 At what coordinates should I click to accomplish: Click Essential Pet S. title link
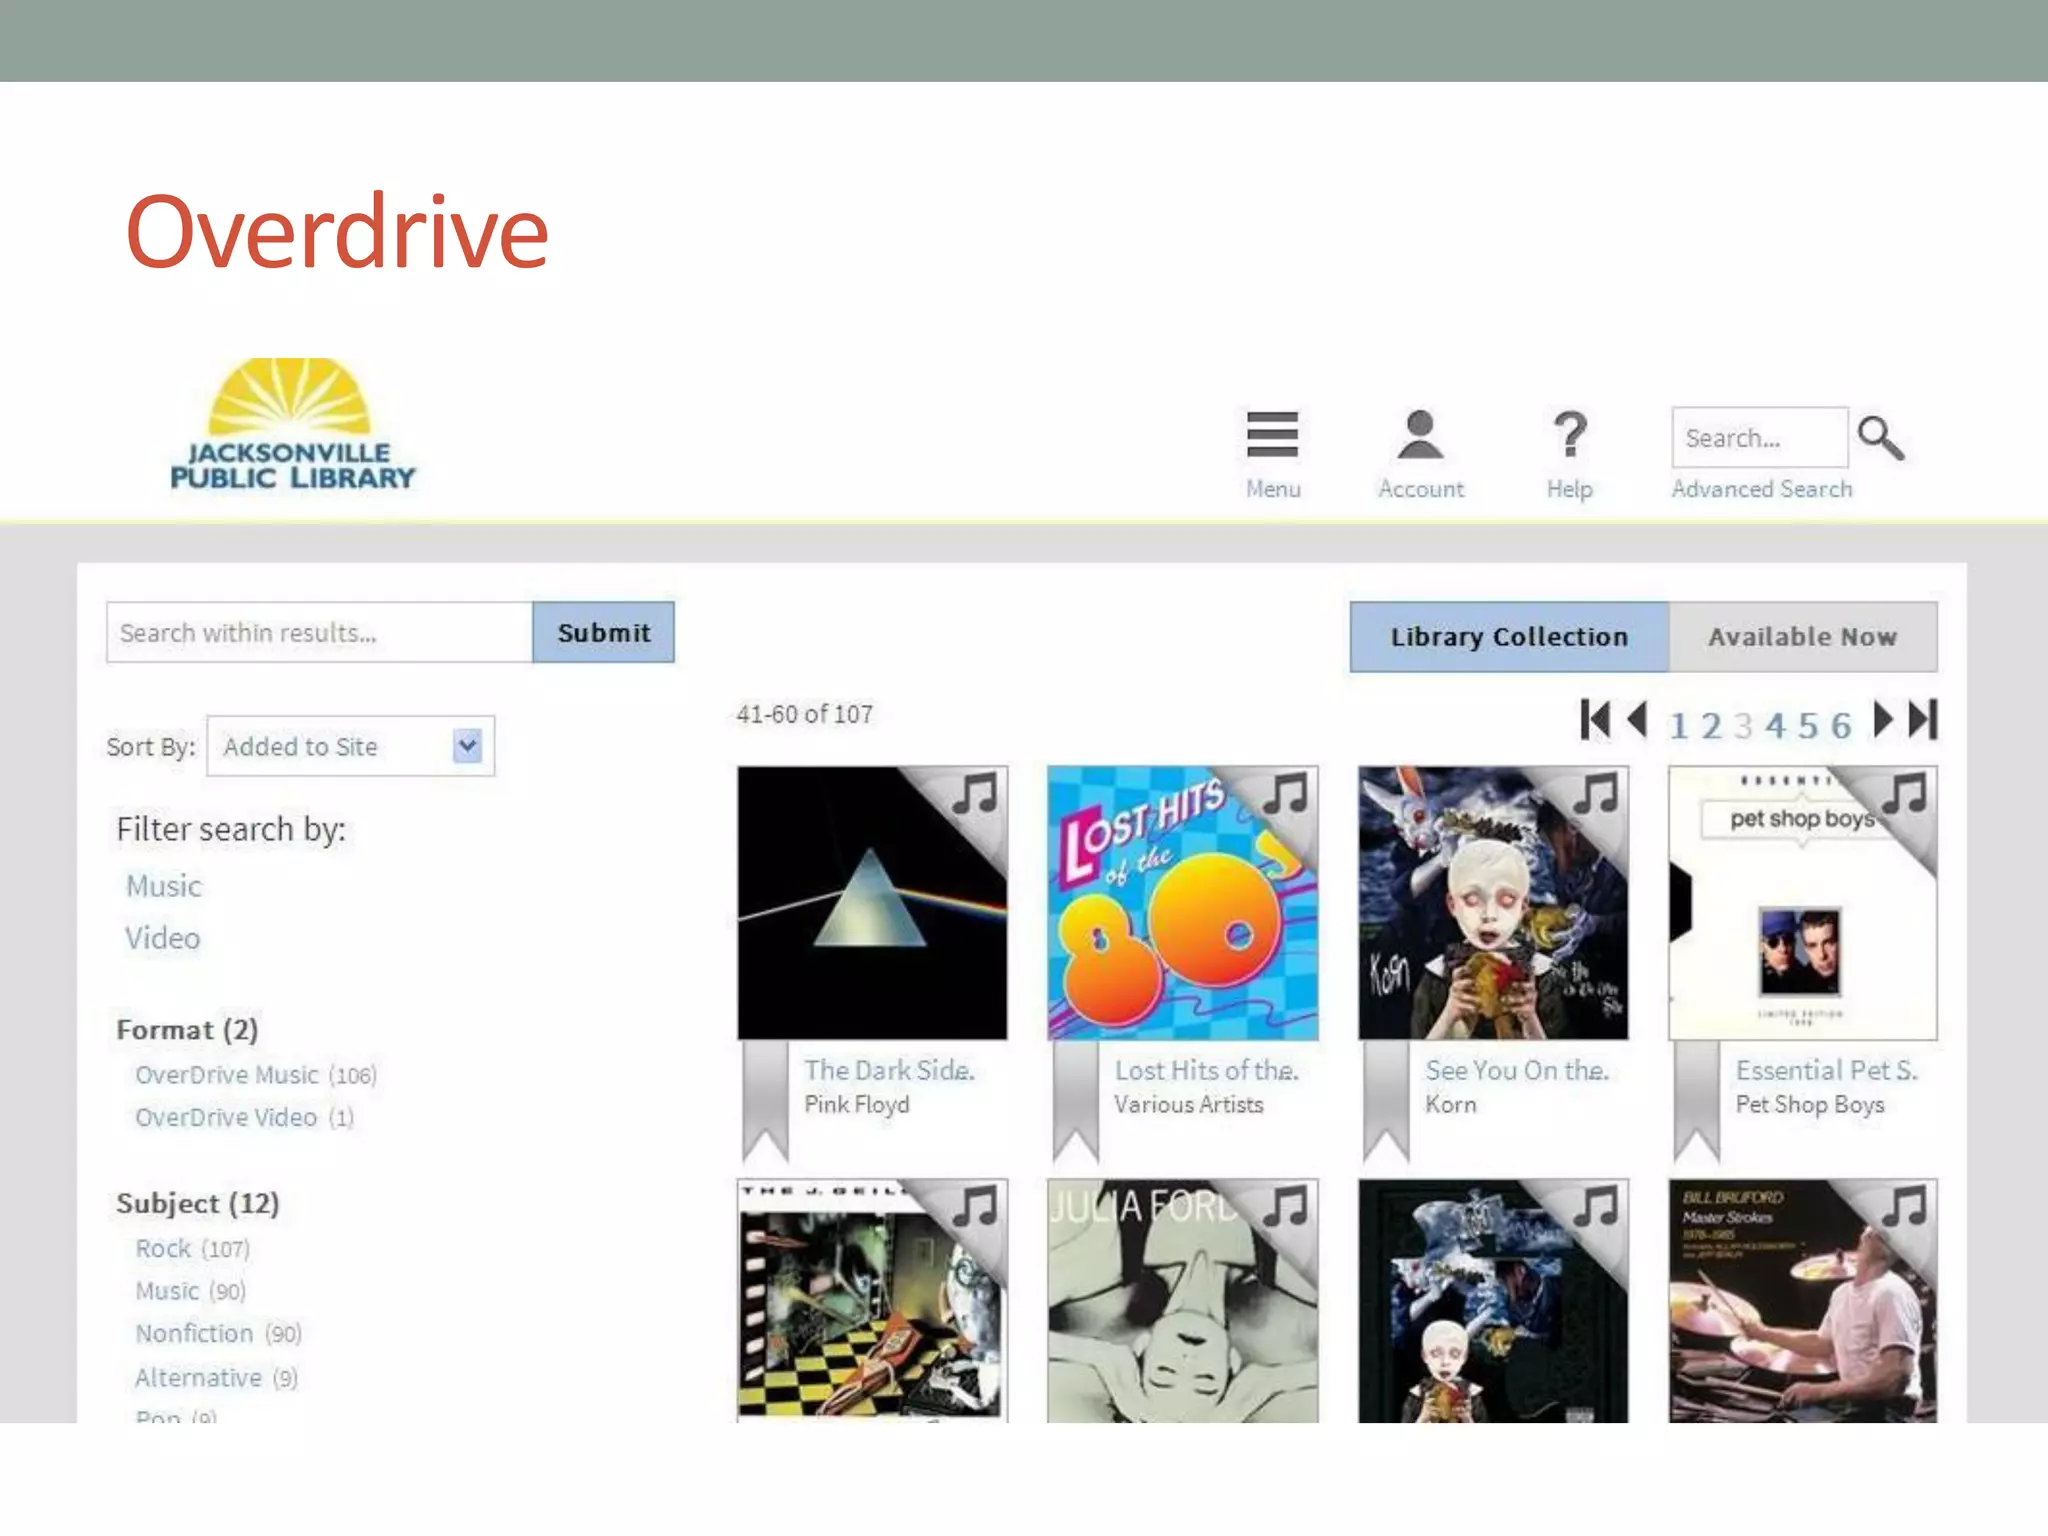click(x=1827, y=1070)
